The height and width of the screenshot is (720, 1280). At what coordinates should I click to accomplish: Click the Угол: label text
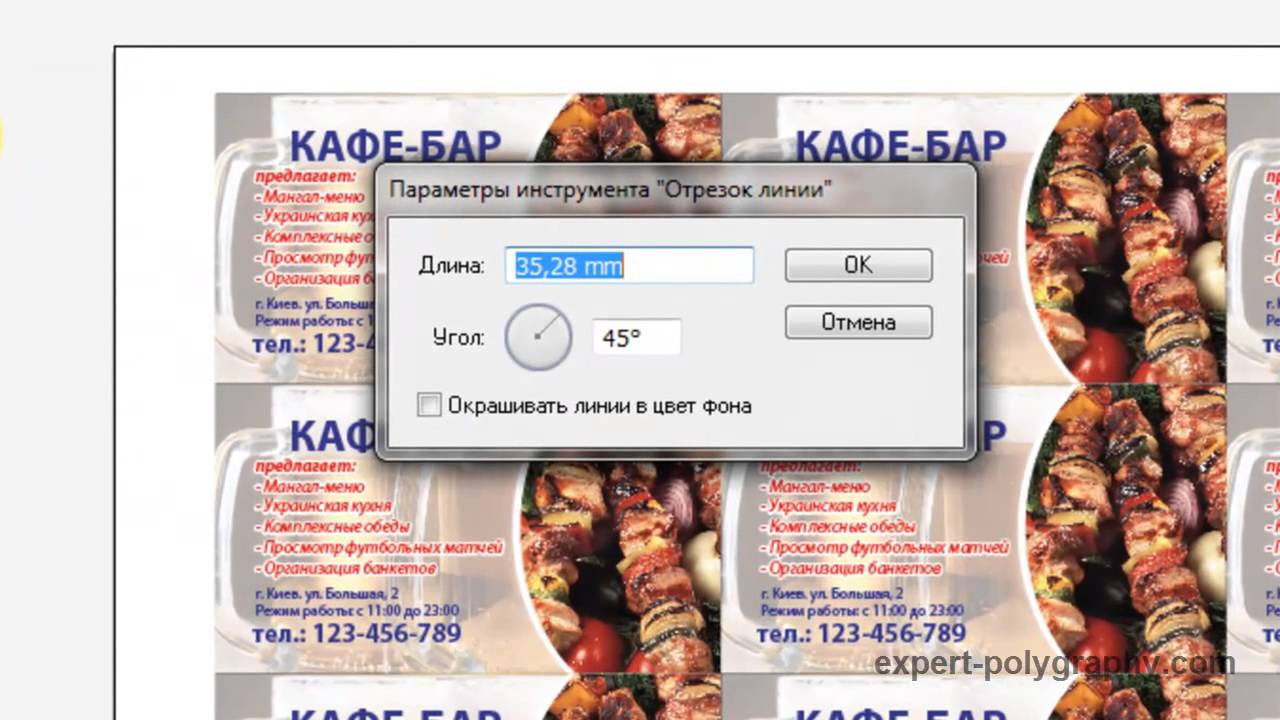coord(459,338)
